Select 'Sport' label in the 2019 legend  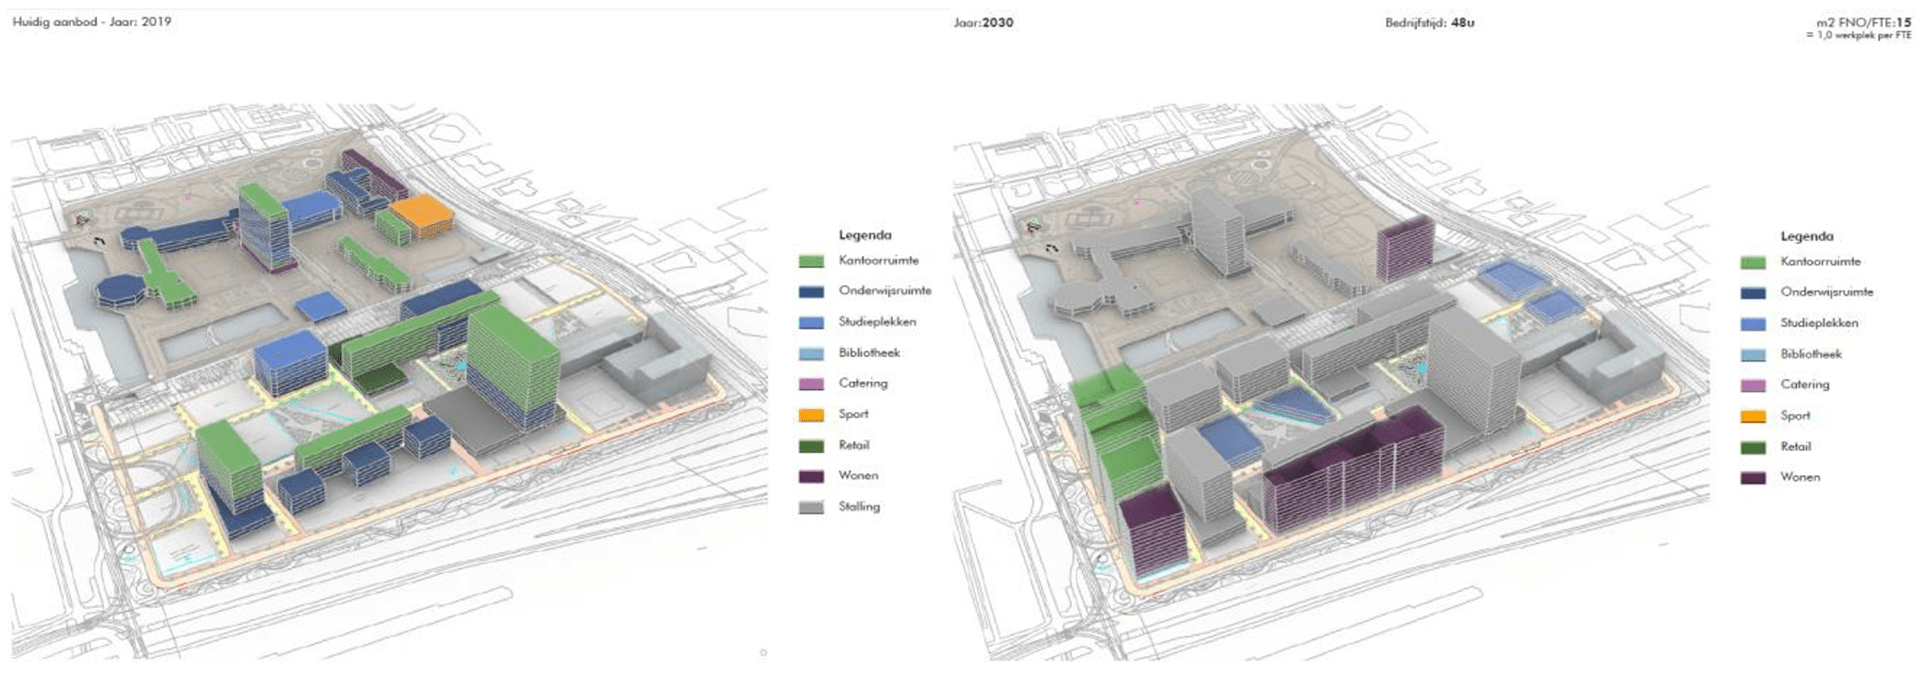pos(853,414)
